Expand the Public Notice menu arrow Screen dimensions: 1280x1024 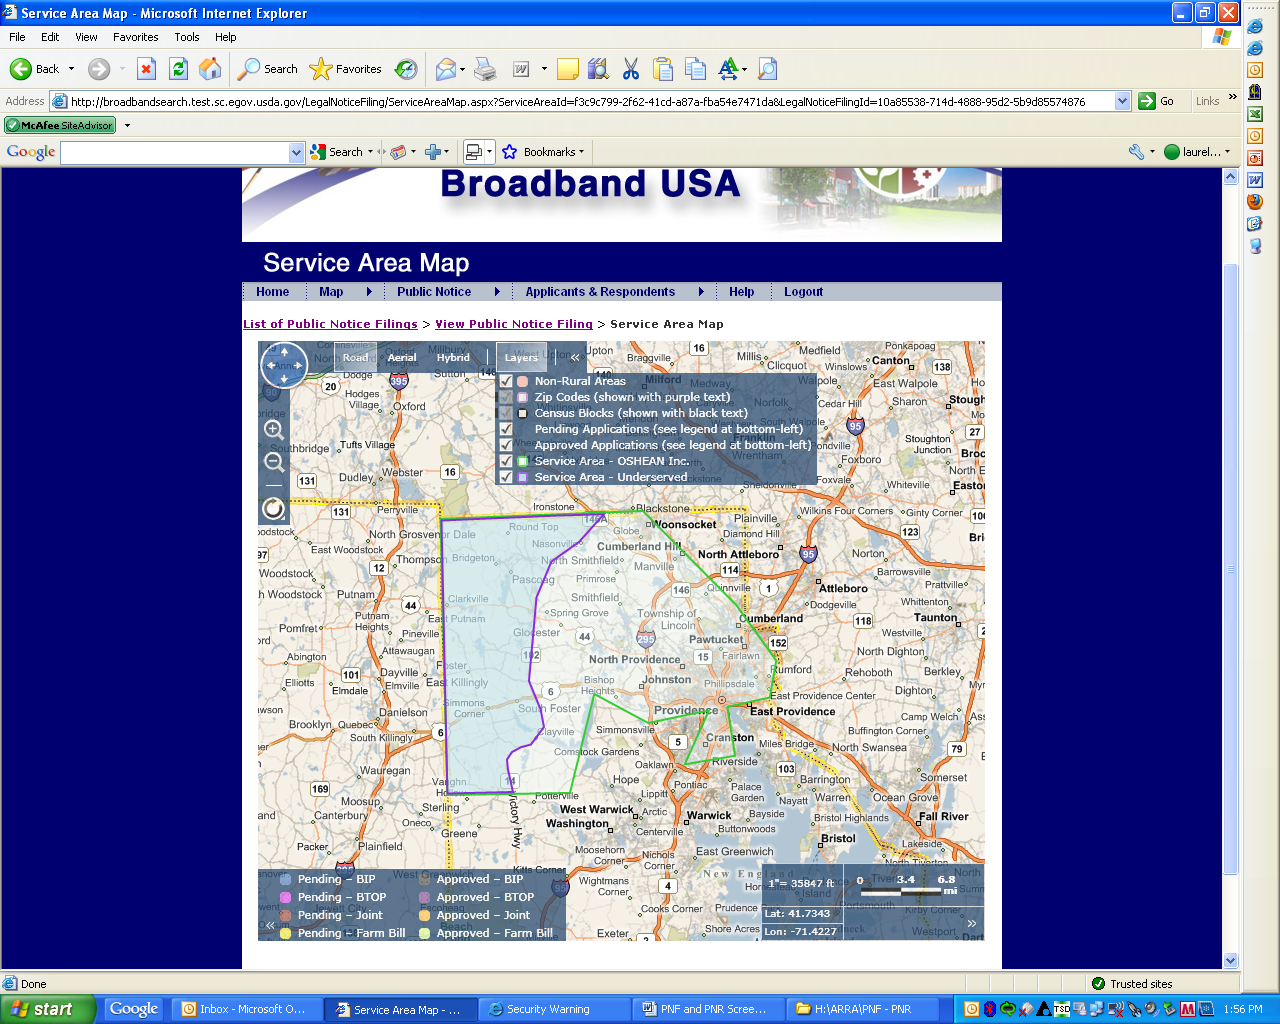[x=497, y=292]
